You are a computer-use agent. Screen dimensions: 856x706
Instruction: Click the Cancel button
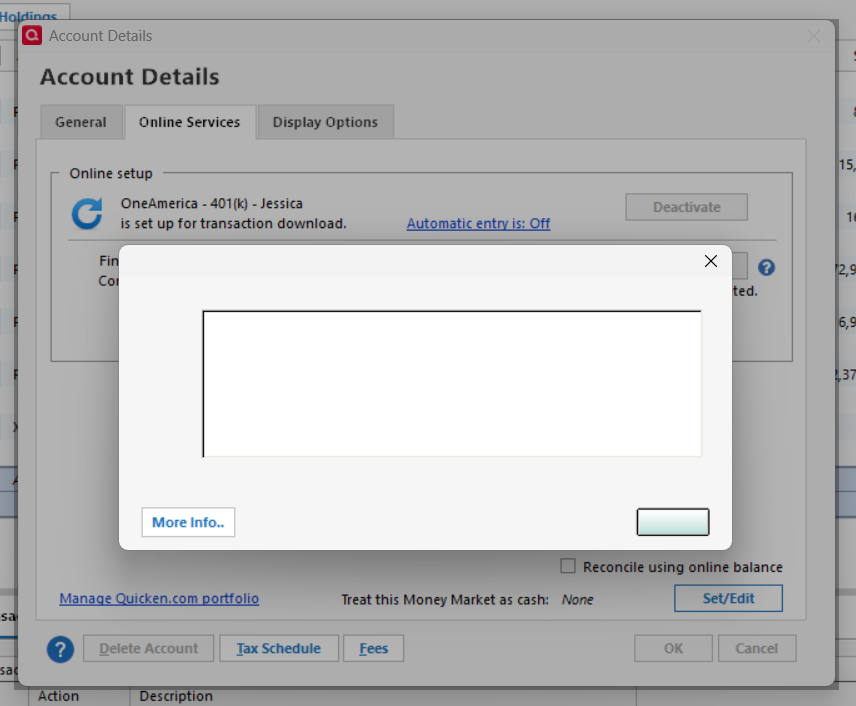pos(757,648)
